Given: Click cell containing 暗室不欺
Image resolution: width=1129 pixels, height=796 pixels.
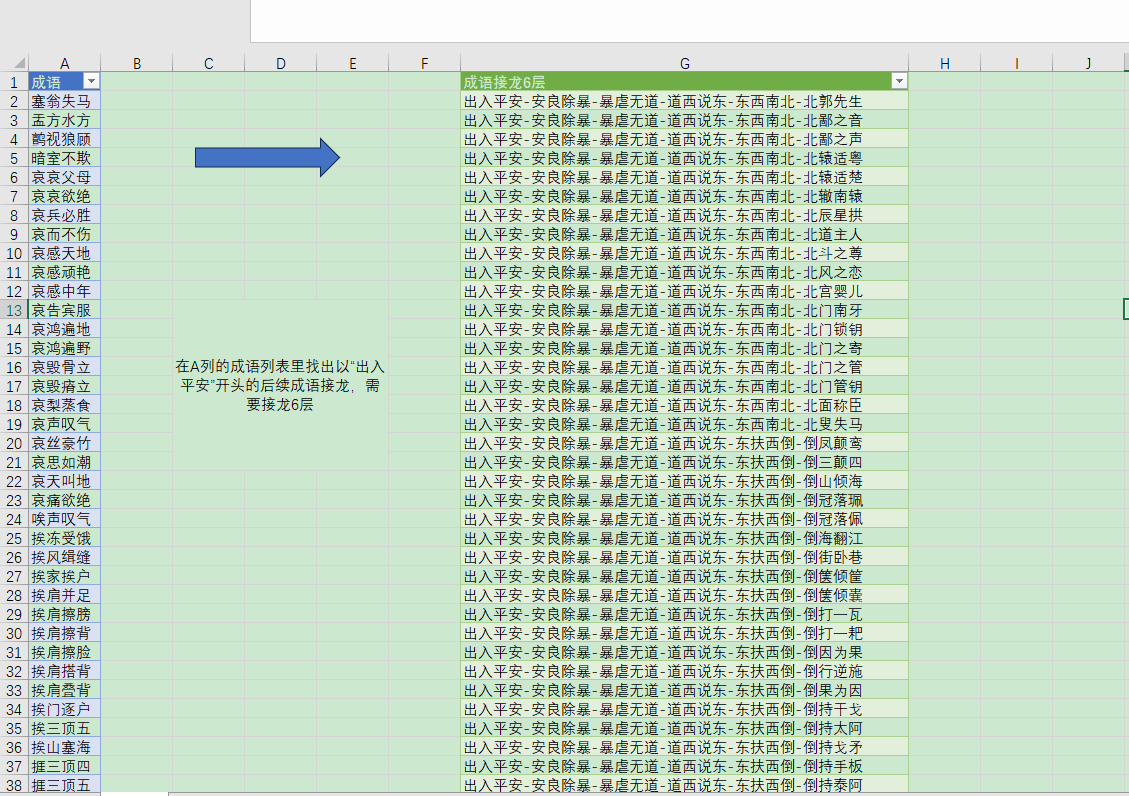Looking at the screenshot, I should pyautogui.click(x=64, y=158).
